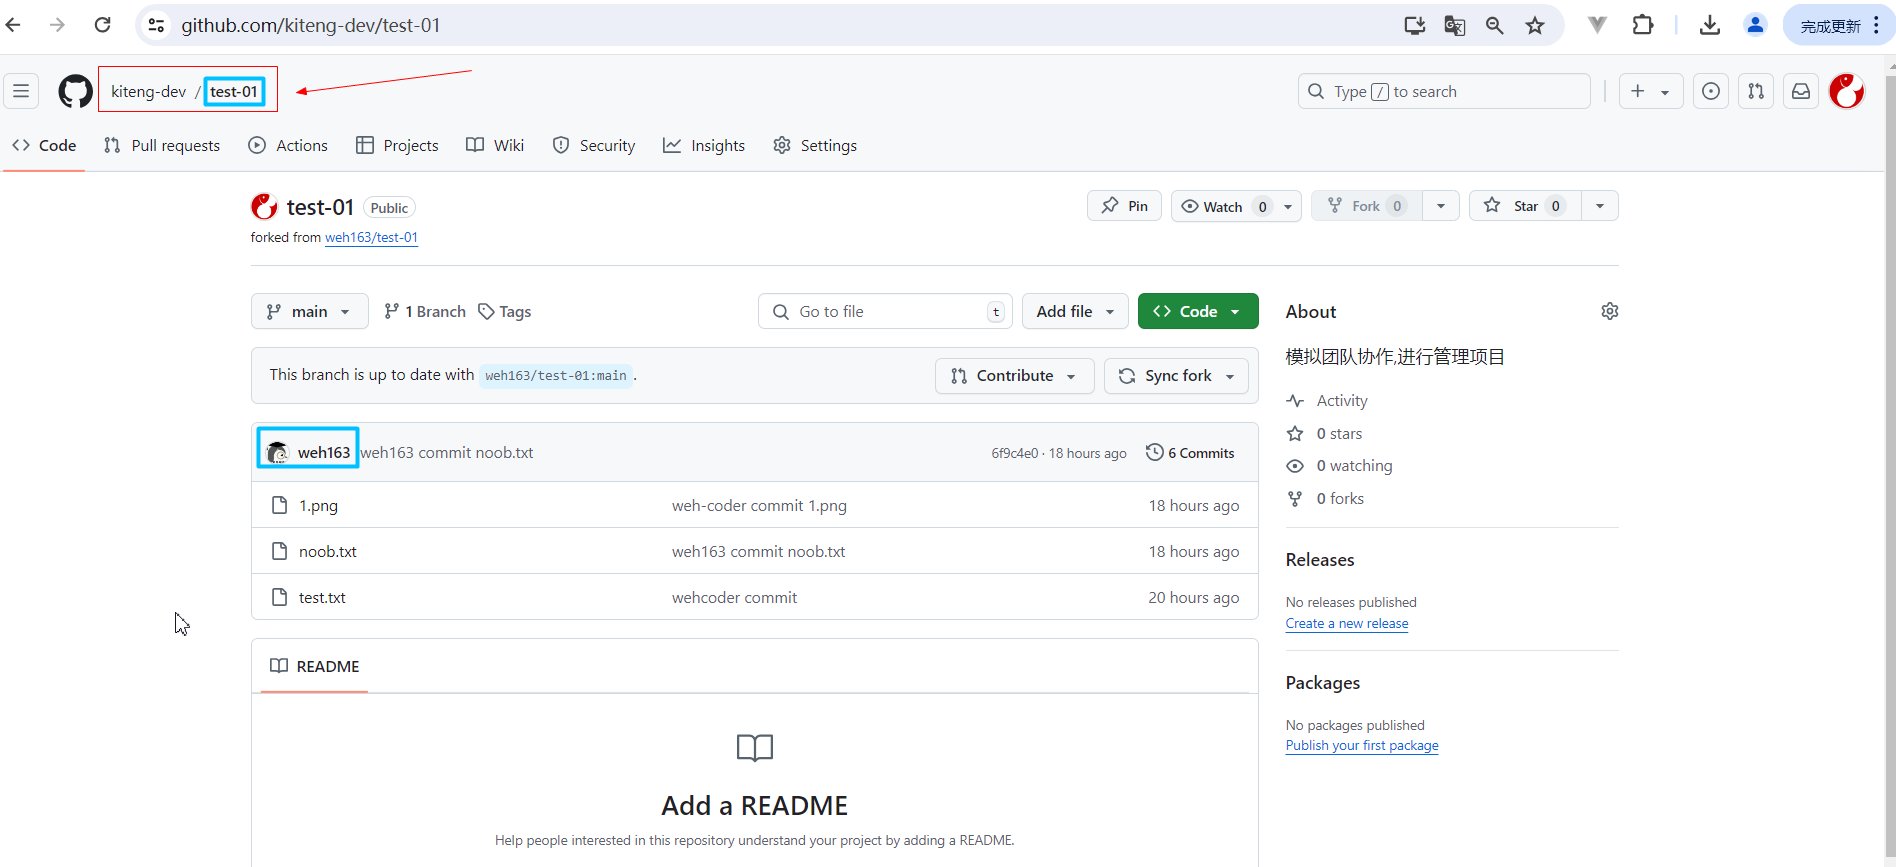Open the weh163/test-01 upstream link

coord(371,237)
